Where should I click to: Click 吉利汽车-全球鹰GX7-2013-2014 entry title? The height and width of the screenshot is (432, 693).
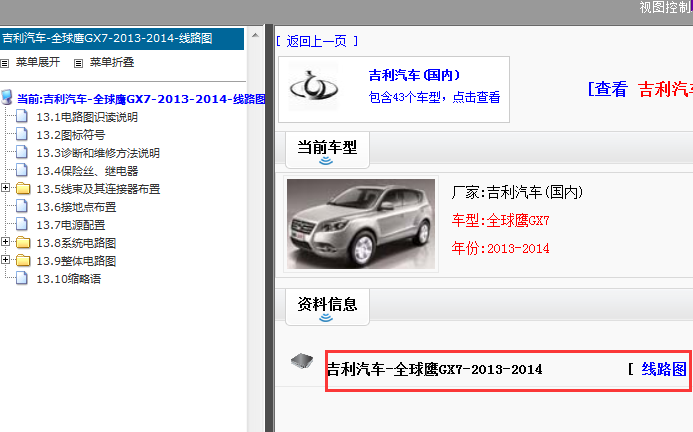tap(434, 369)
